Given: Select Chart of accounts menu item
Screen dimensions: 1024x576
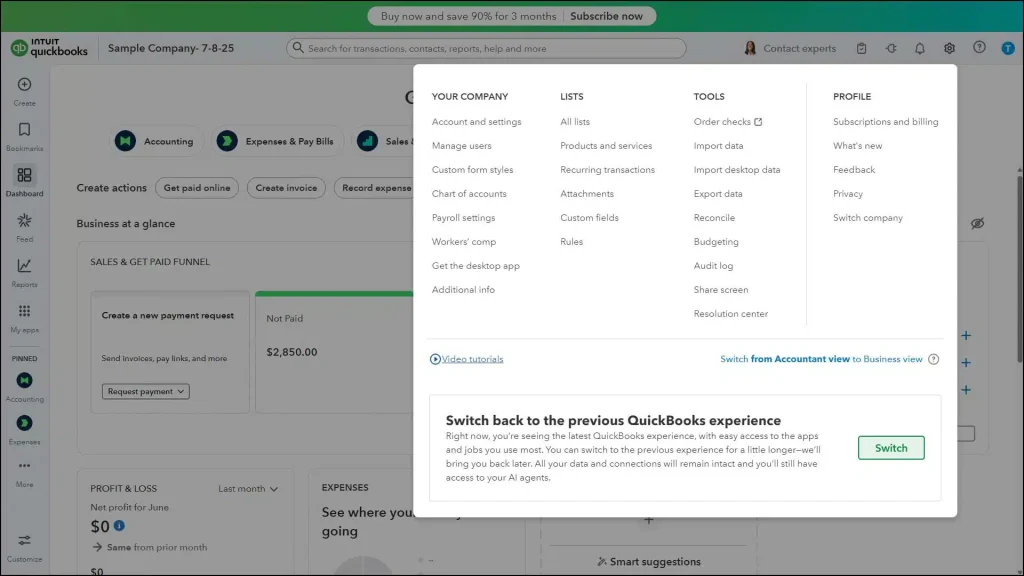Looking at the screenshot, I should (469, 194).
